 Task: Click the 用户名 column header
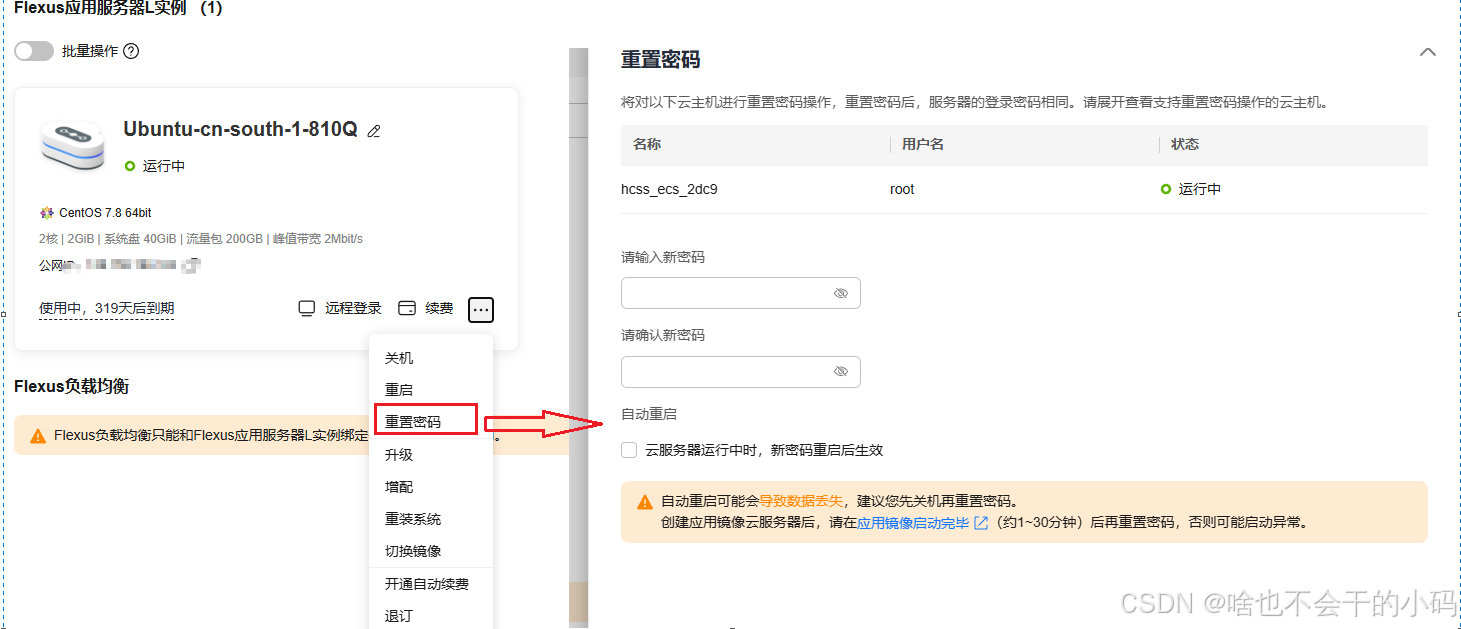[x=923, y=144]
